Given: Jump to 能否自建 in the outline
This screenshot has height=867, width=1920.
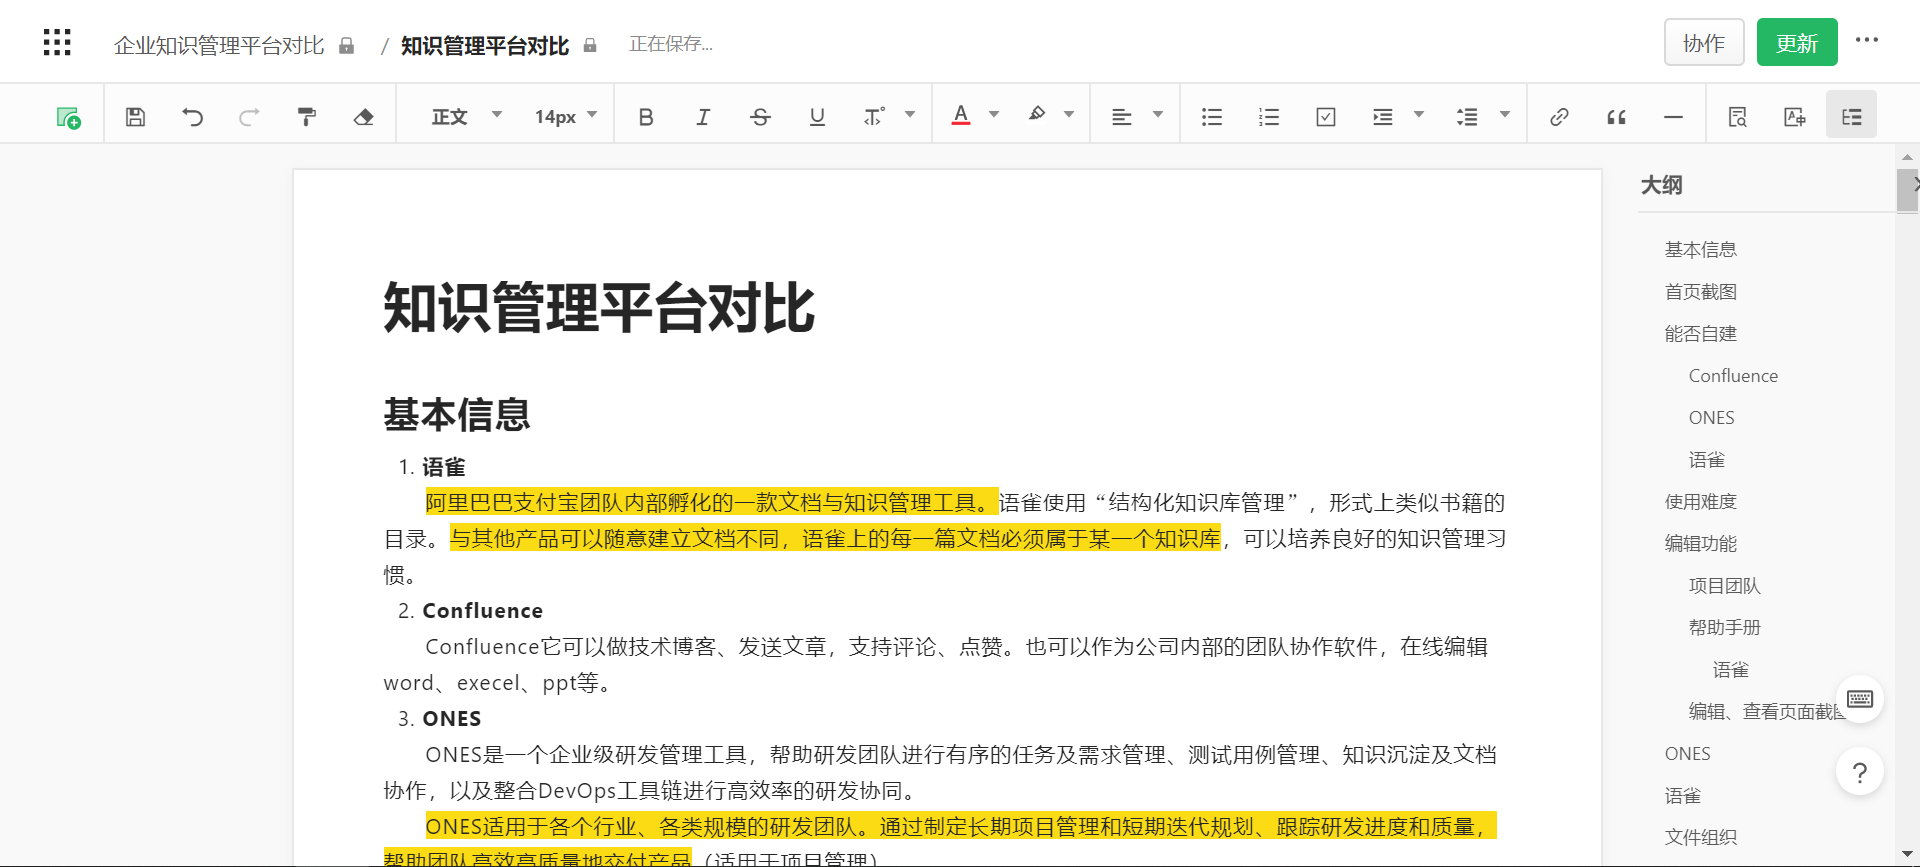Looking at the screenshot, I should [x=1700, y=333].
